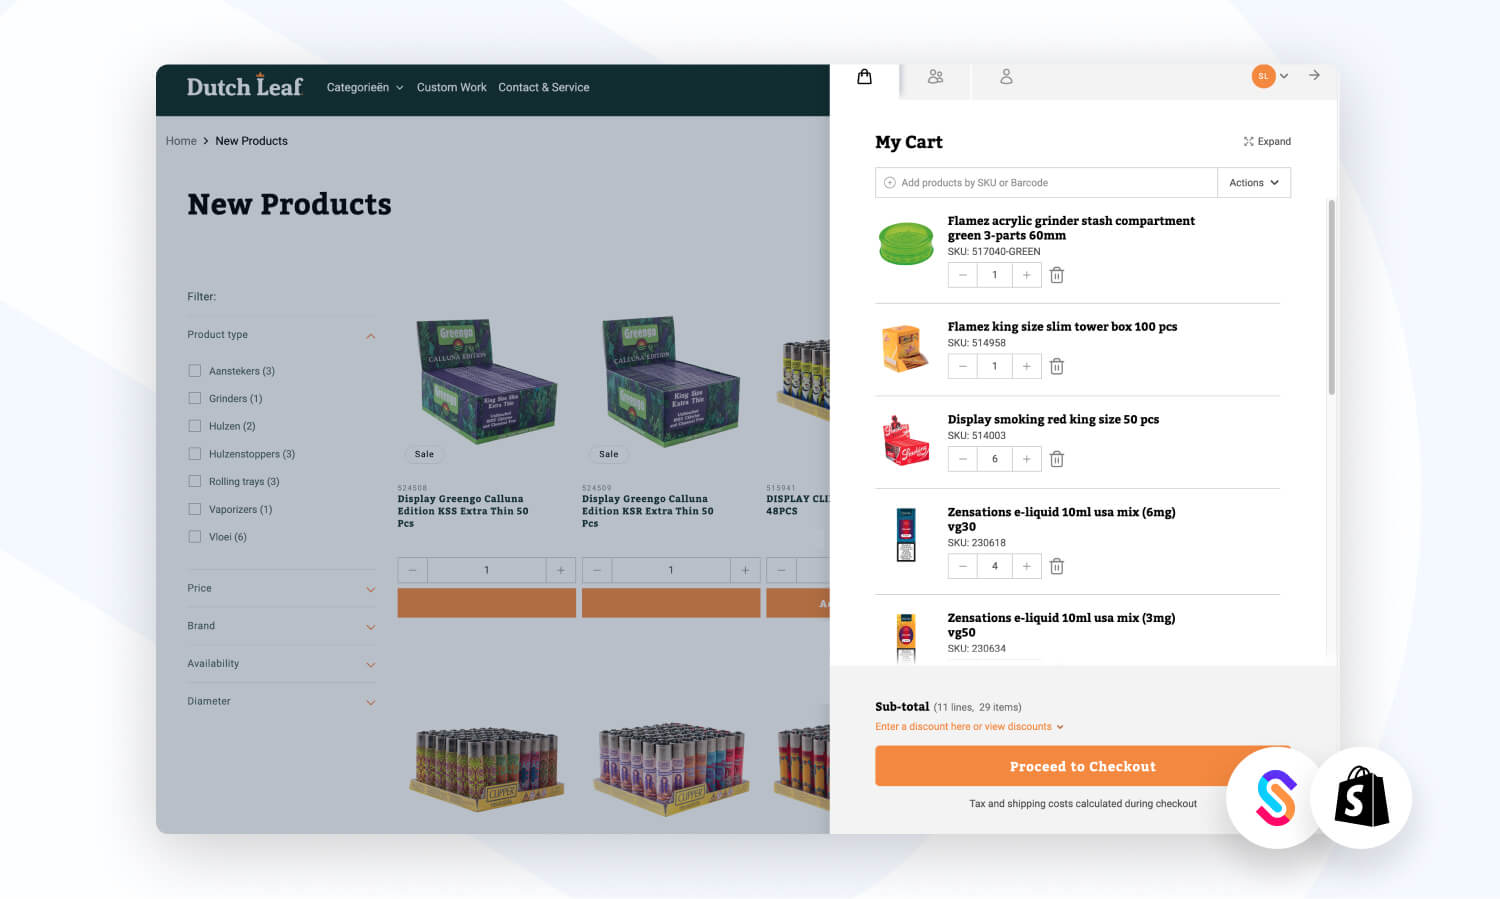Decrease quantity for Greengo Calluna KSS
Viewport: 1500px width, 899px height.
click(x=412, y=570)
